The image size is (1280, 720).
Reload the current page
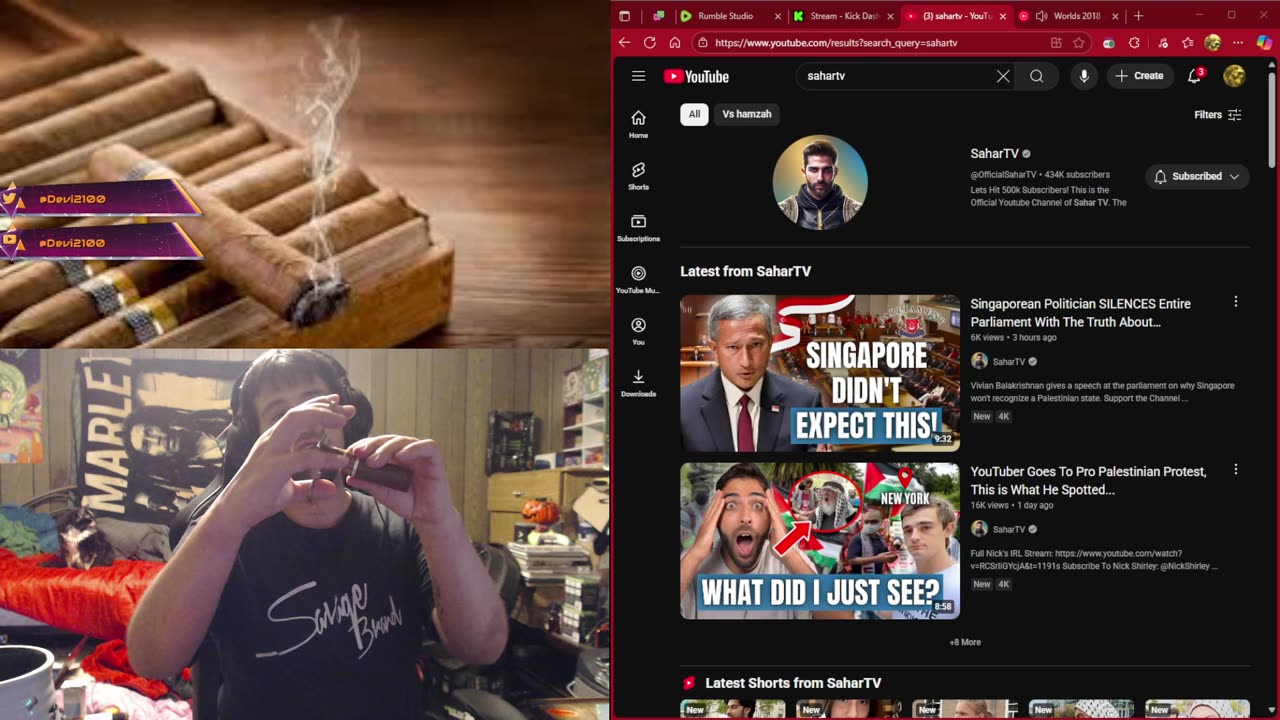pos(649,43)
